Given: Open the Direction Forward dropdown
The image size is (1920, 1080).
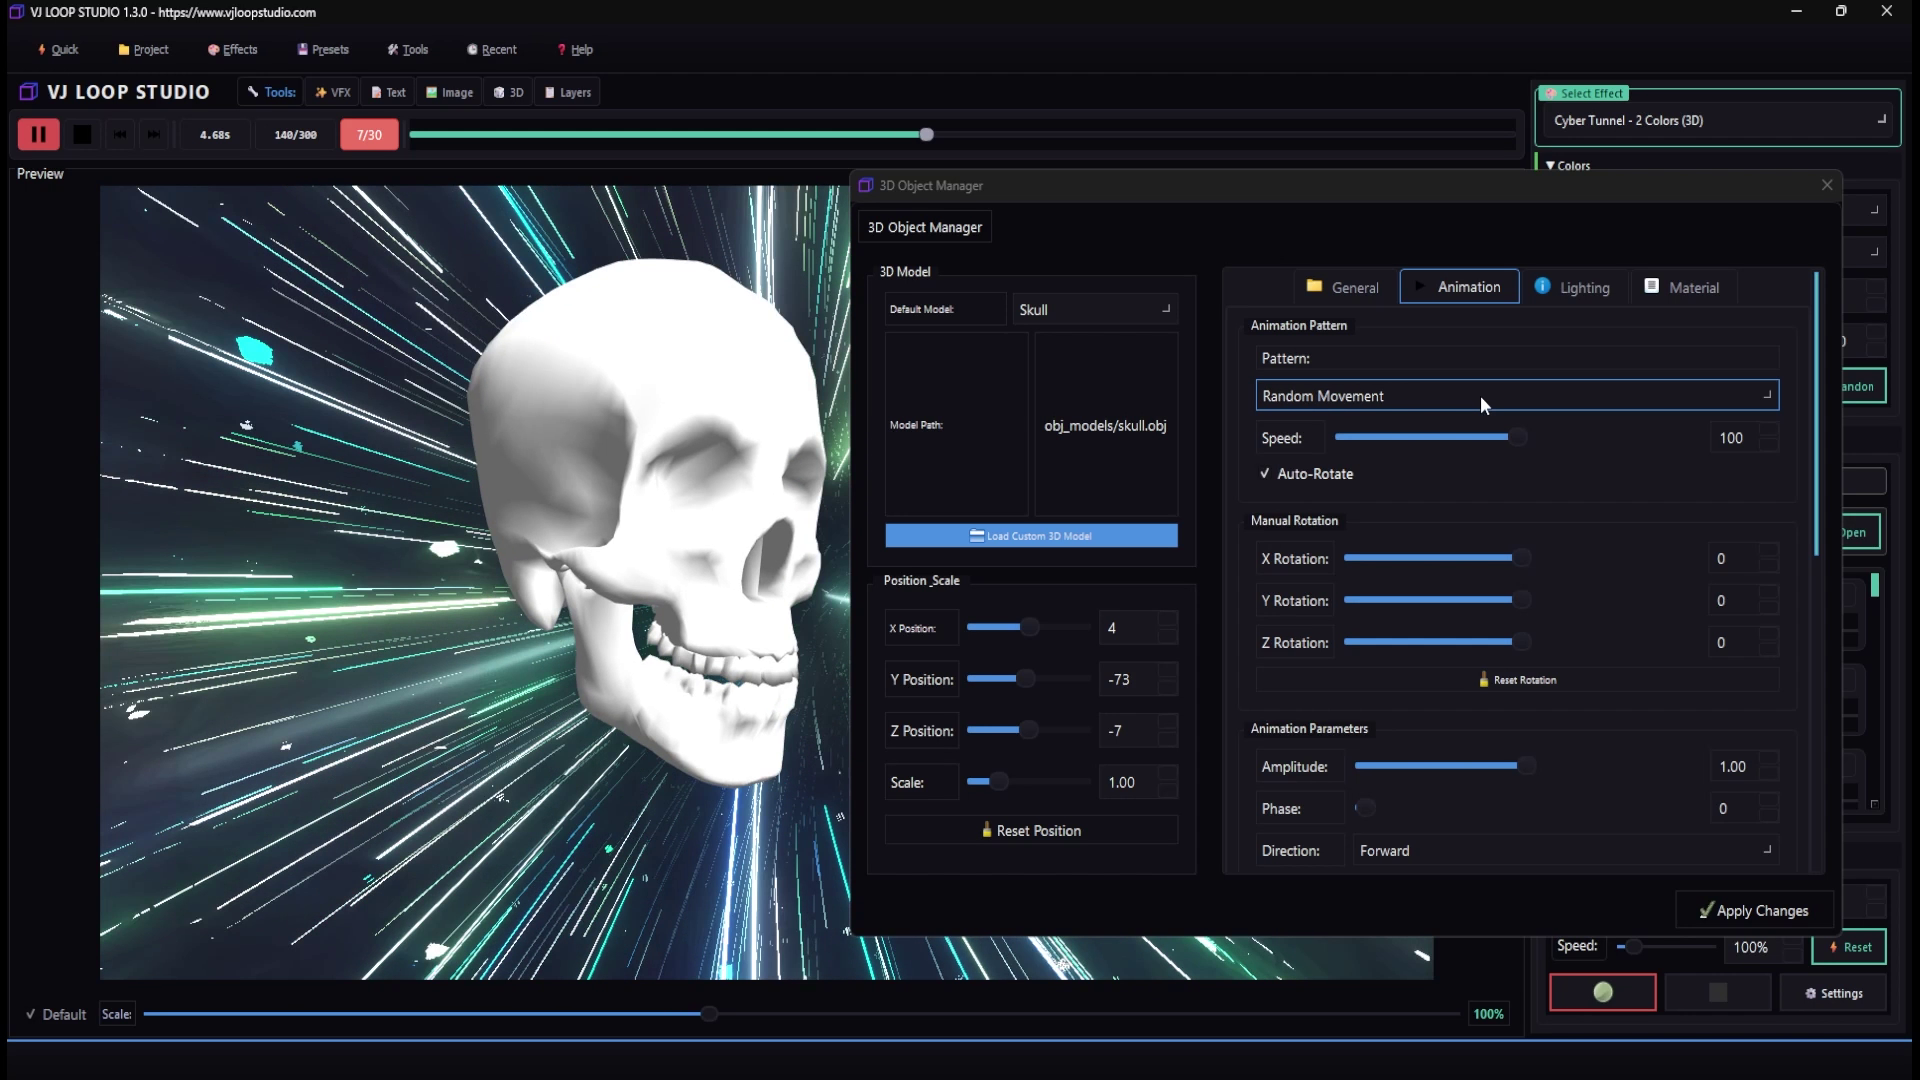Looking at the screenshot, I should pyautogui.click(x=1564, y=851).
